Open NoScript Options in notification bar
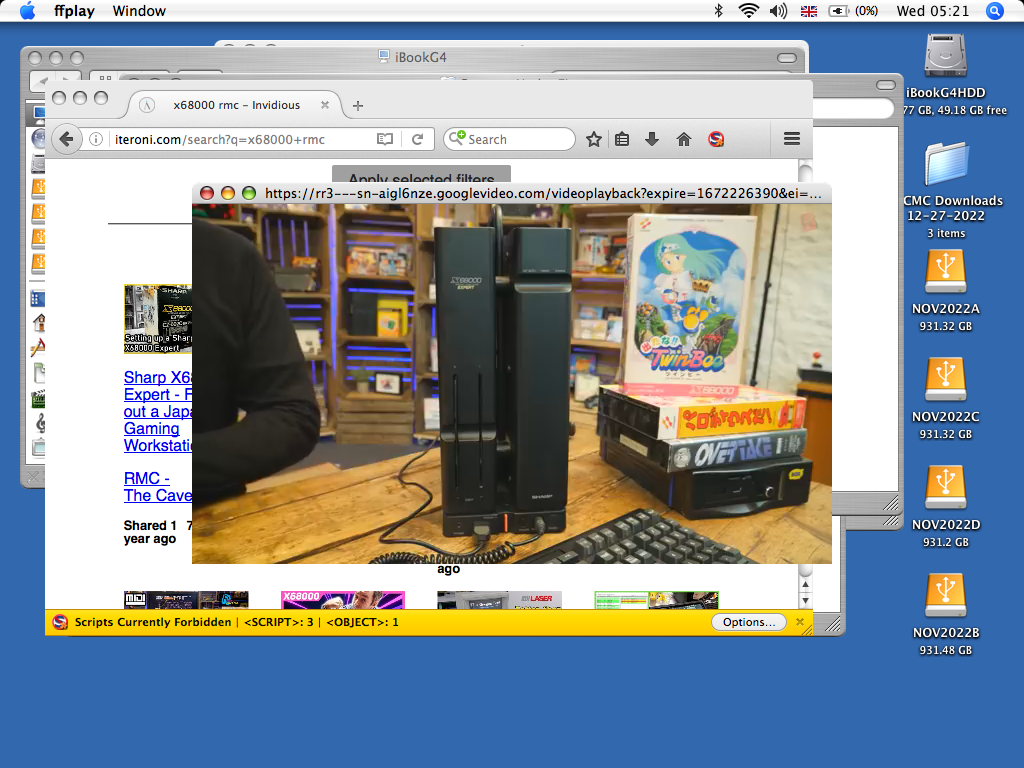Image resolution: width=1024 pixels, height=768 pixels. [748, 622]
